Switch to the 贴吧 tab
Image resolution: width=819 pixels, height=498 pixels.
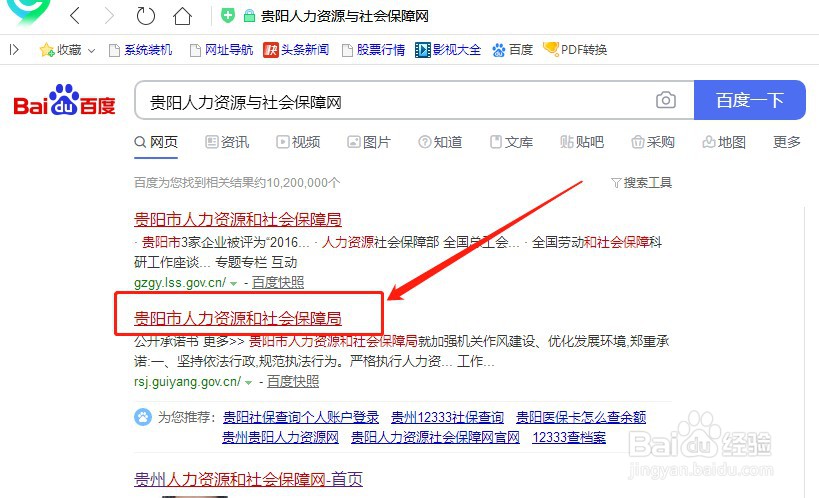[x=582, y=142]
